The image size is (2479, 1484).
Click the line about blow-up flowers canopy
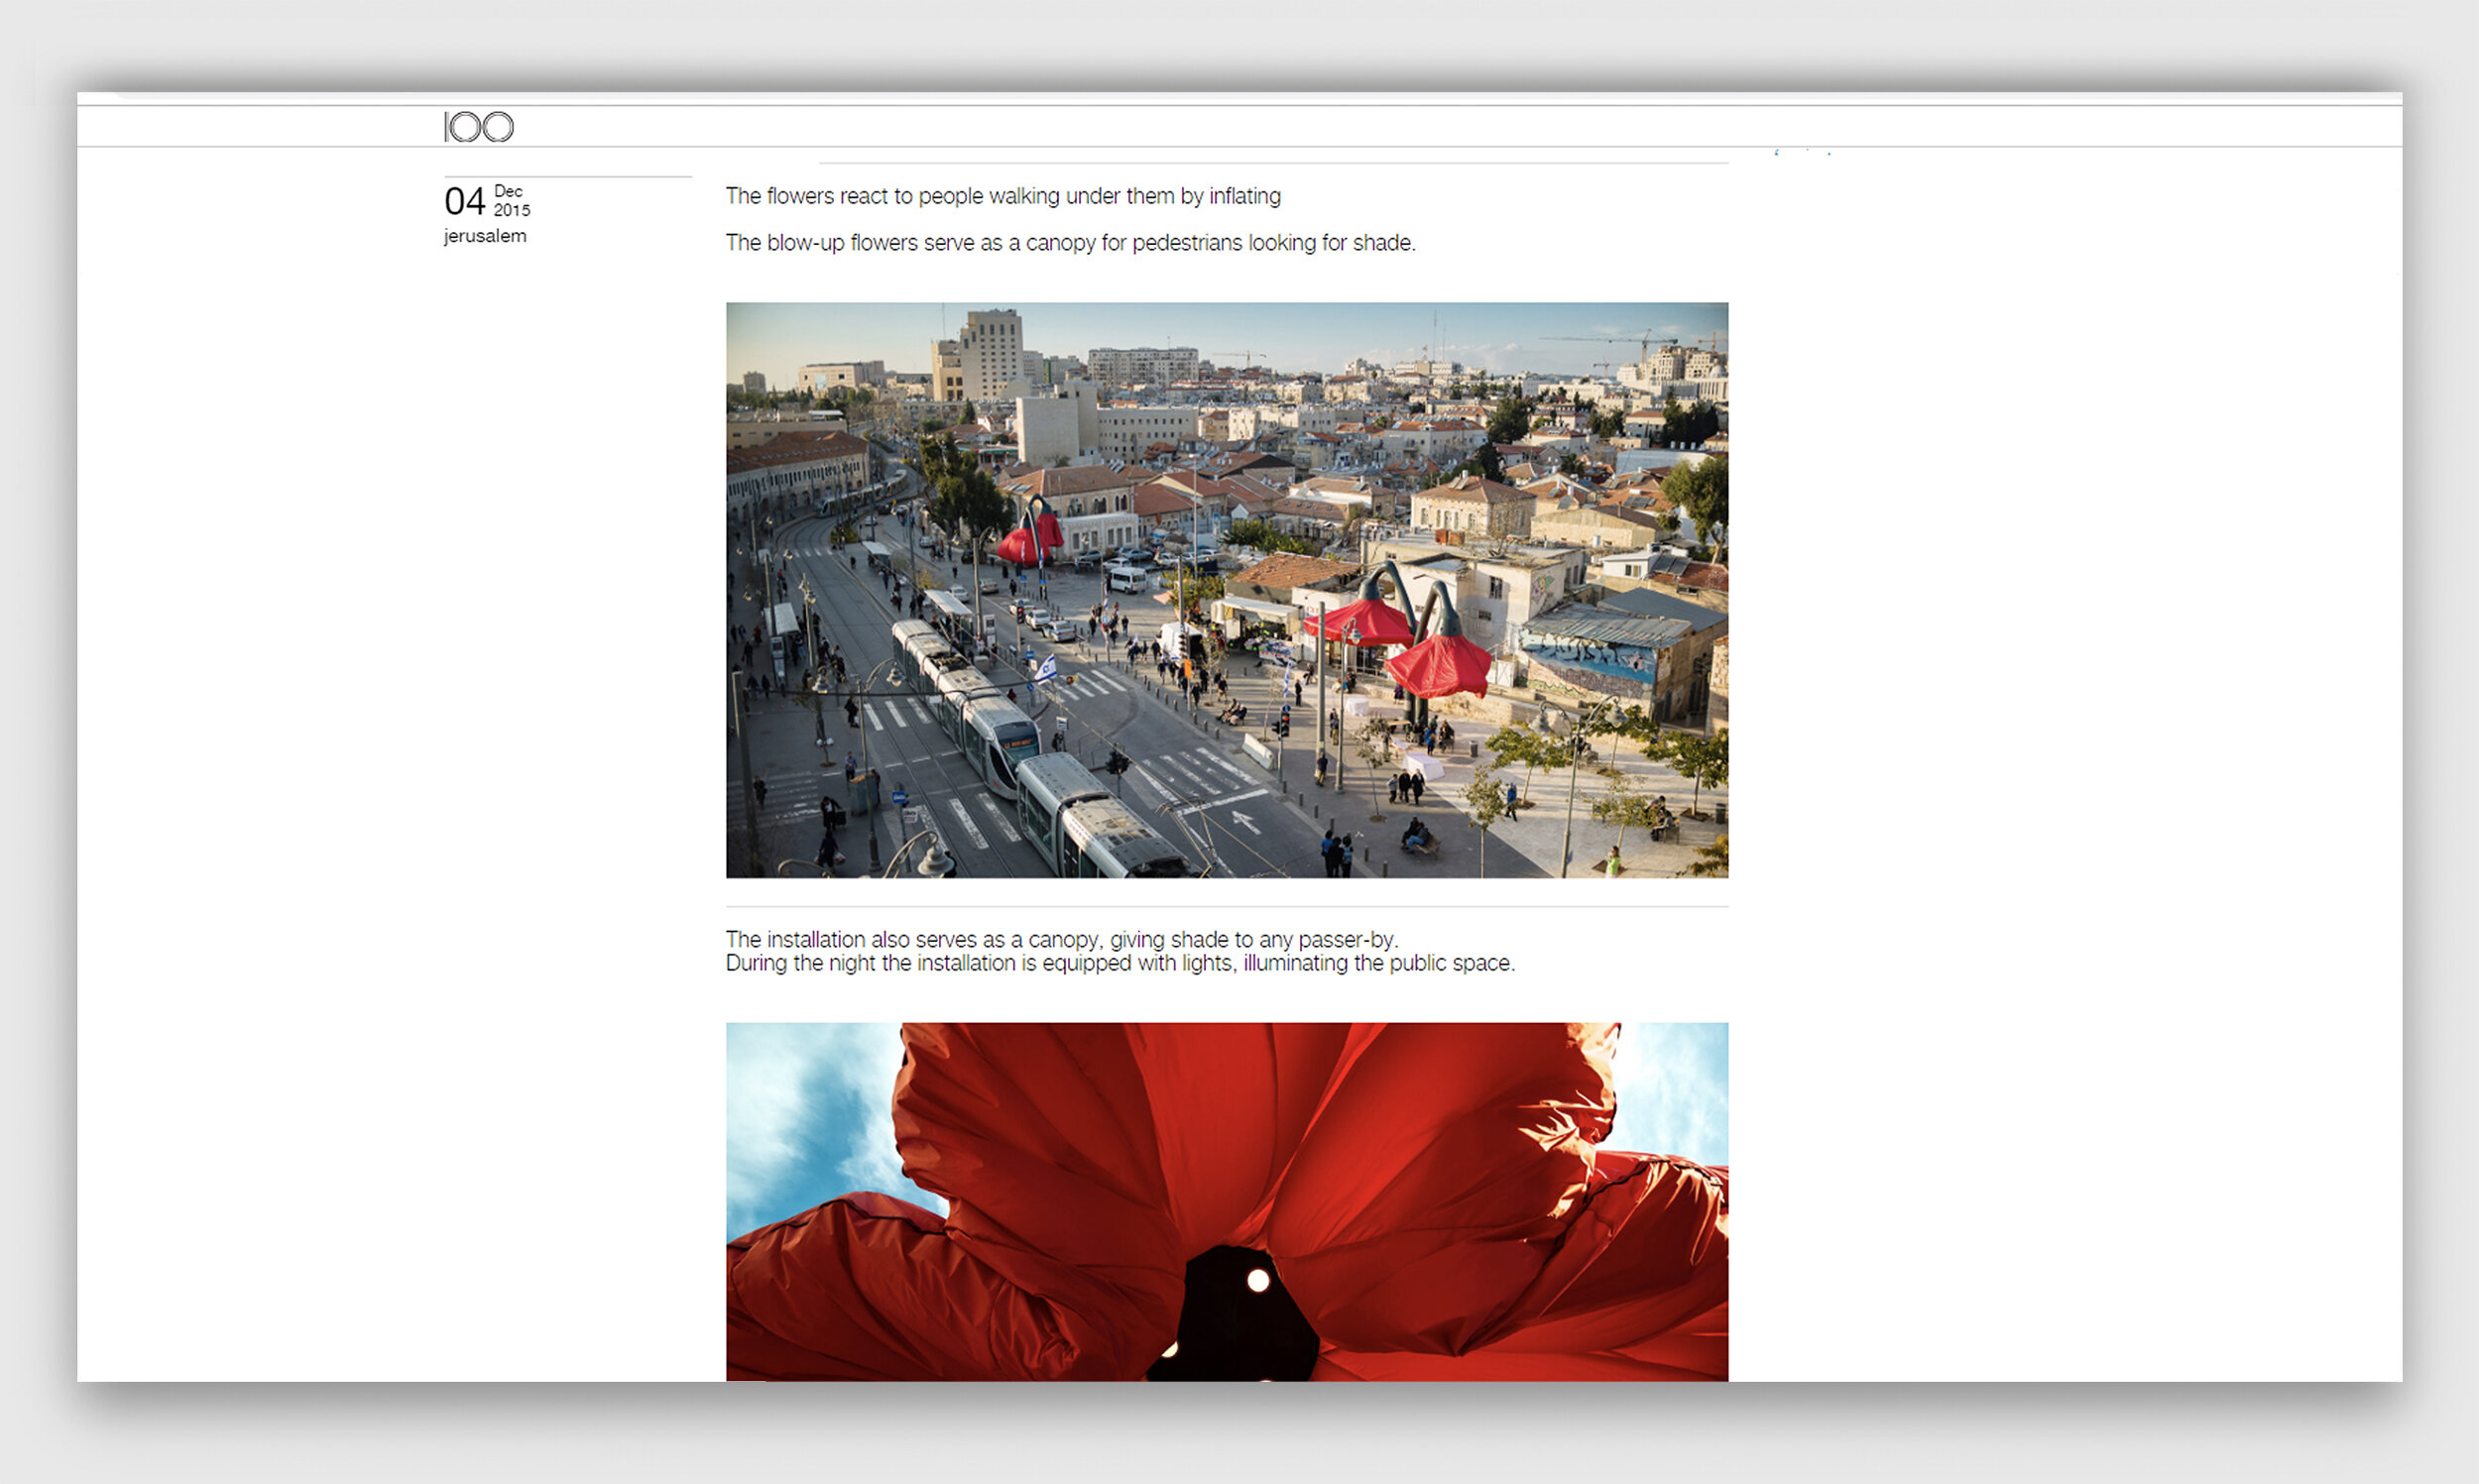point(1070,243)
